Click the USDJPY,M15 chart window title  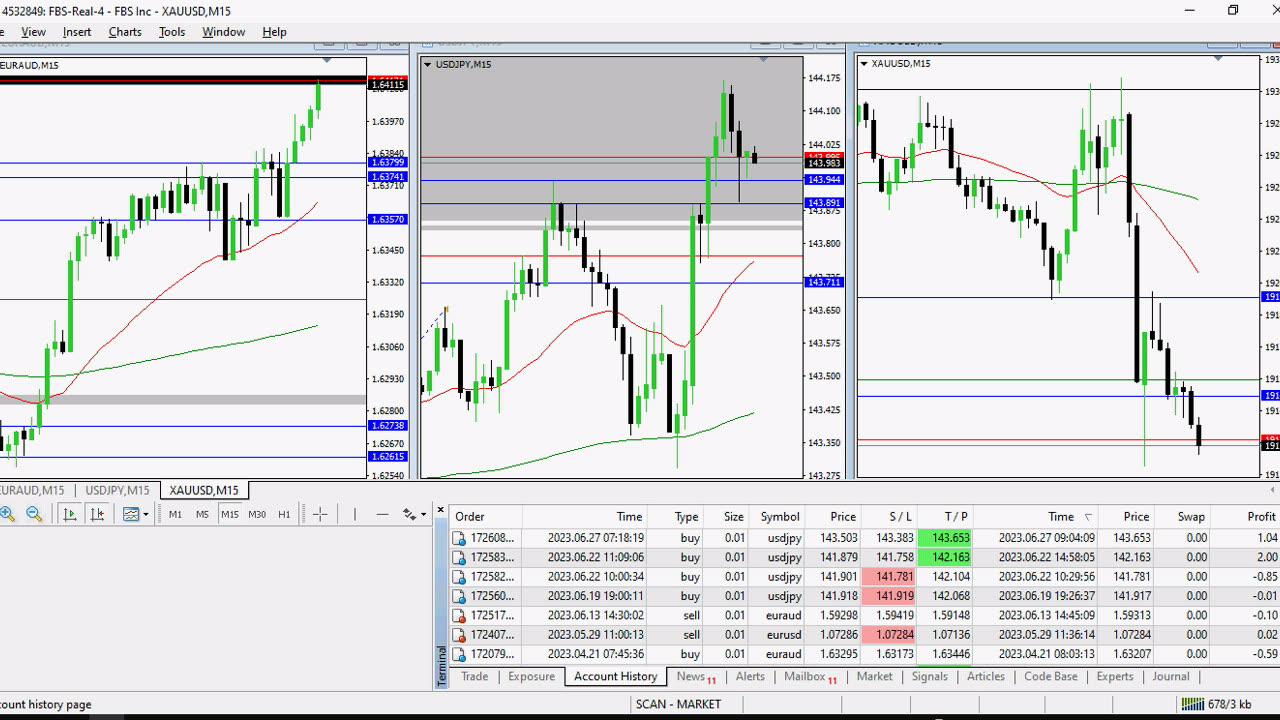click(463, 64)
